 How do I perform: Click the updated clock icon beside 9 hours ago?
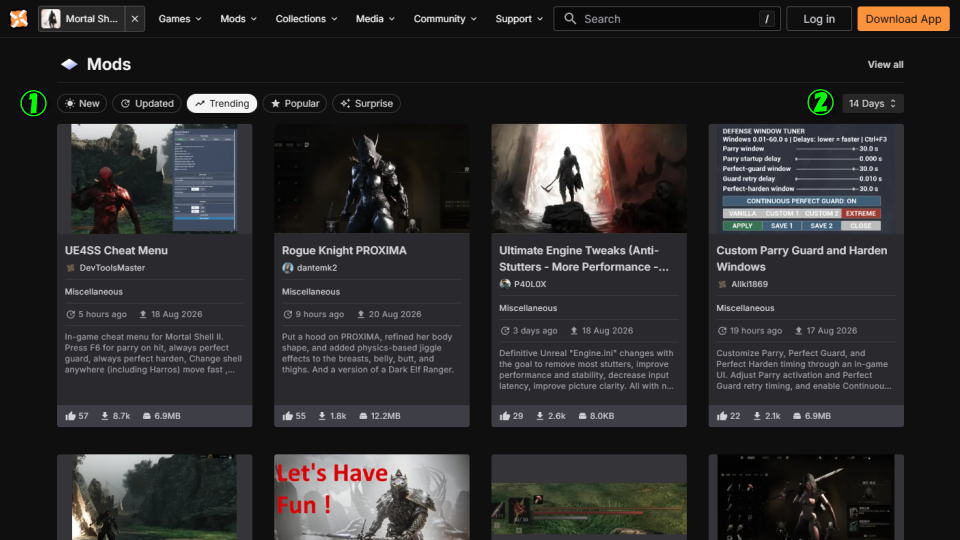pyautogui.click(x=288, y=314)
